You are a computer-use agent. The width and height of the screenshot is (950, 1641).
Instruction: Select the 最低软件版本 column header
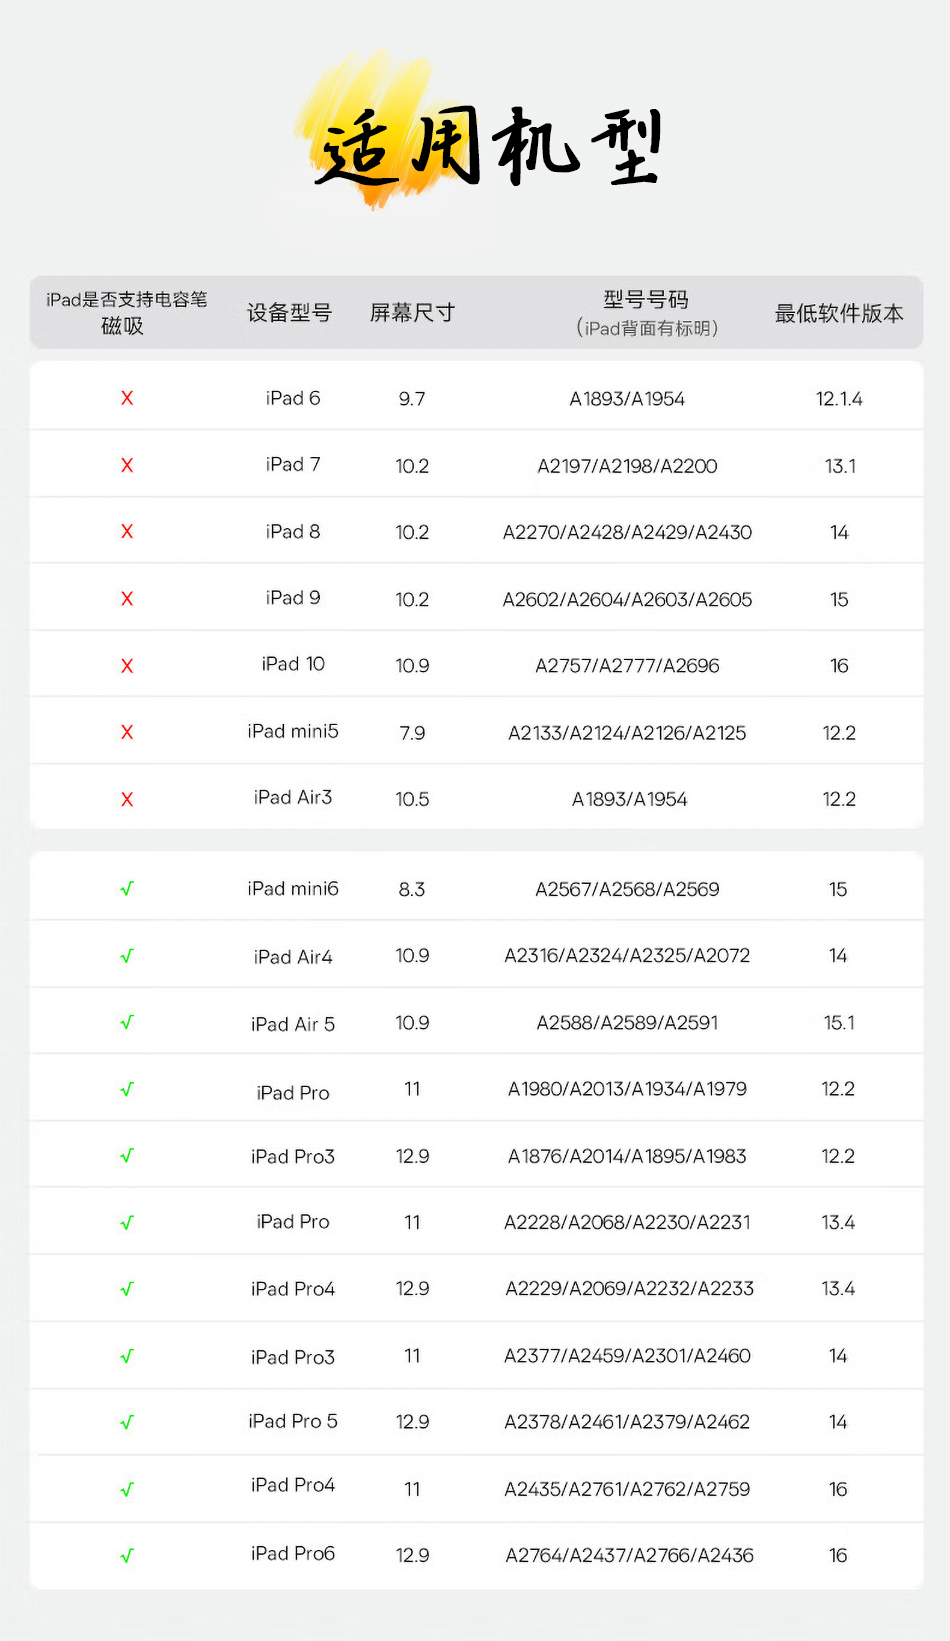click(839, 313)
